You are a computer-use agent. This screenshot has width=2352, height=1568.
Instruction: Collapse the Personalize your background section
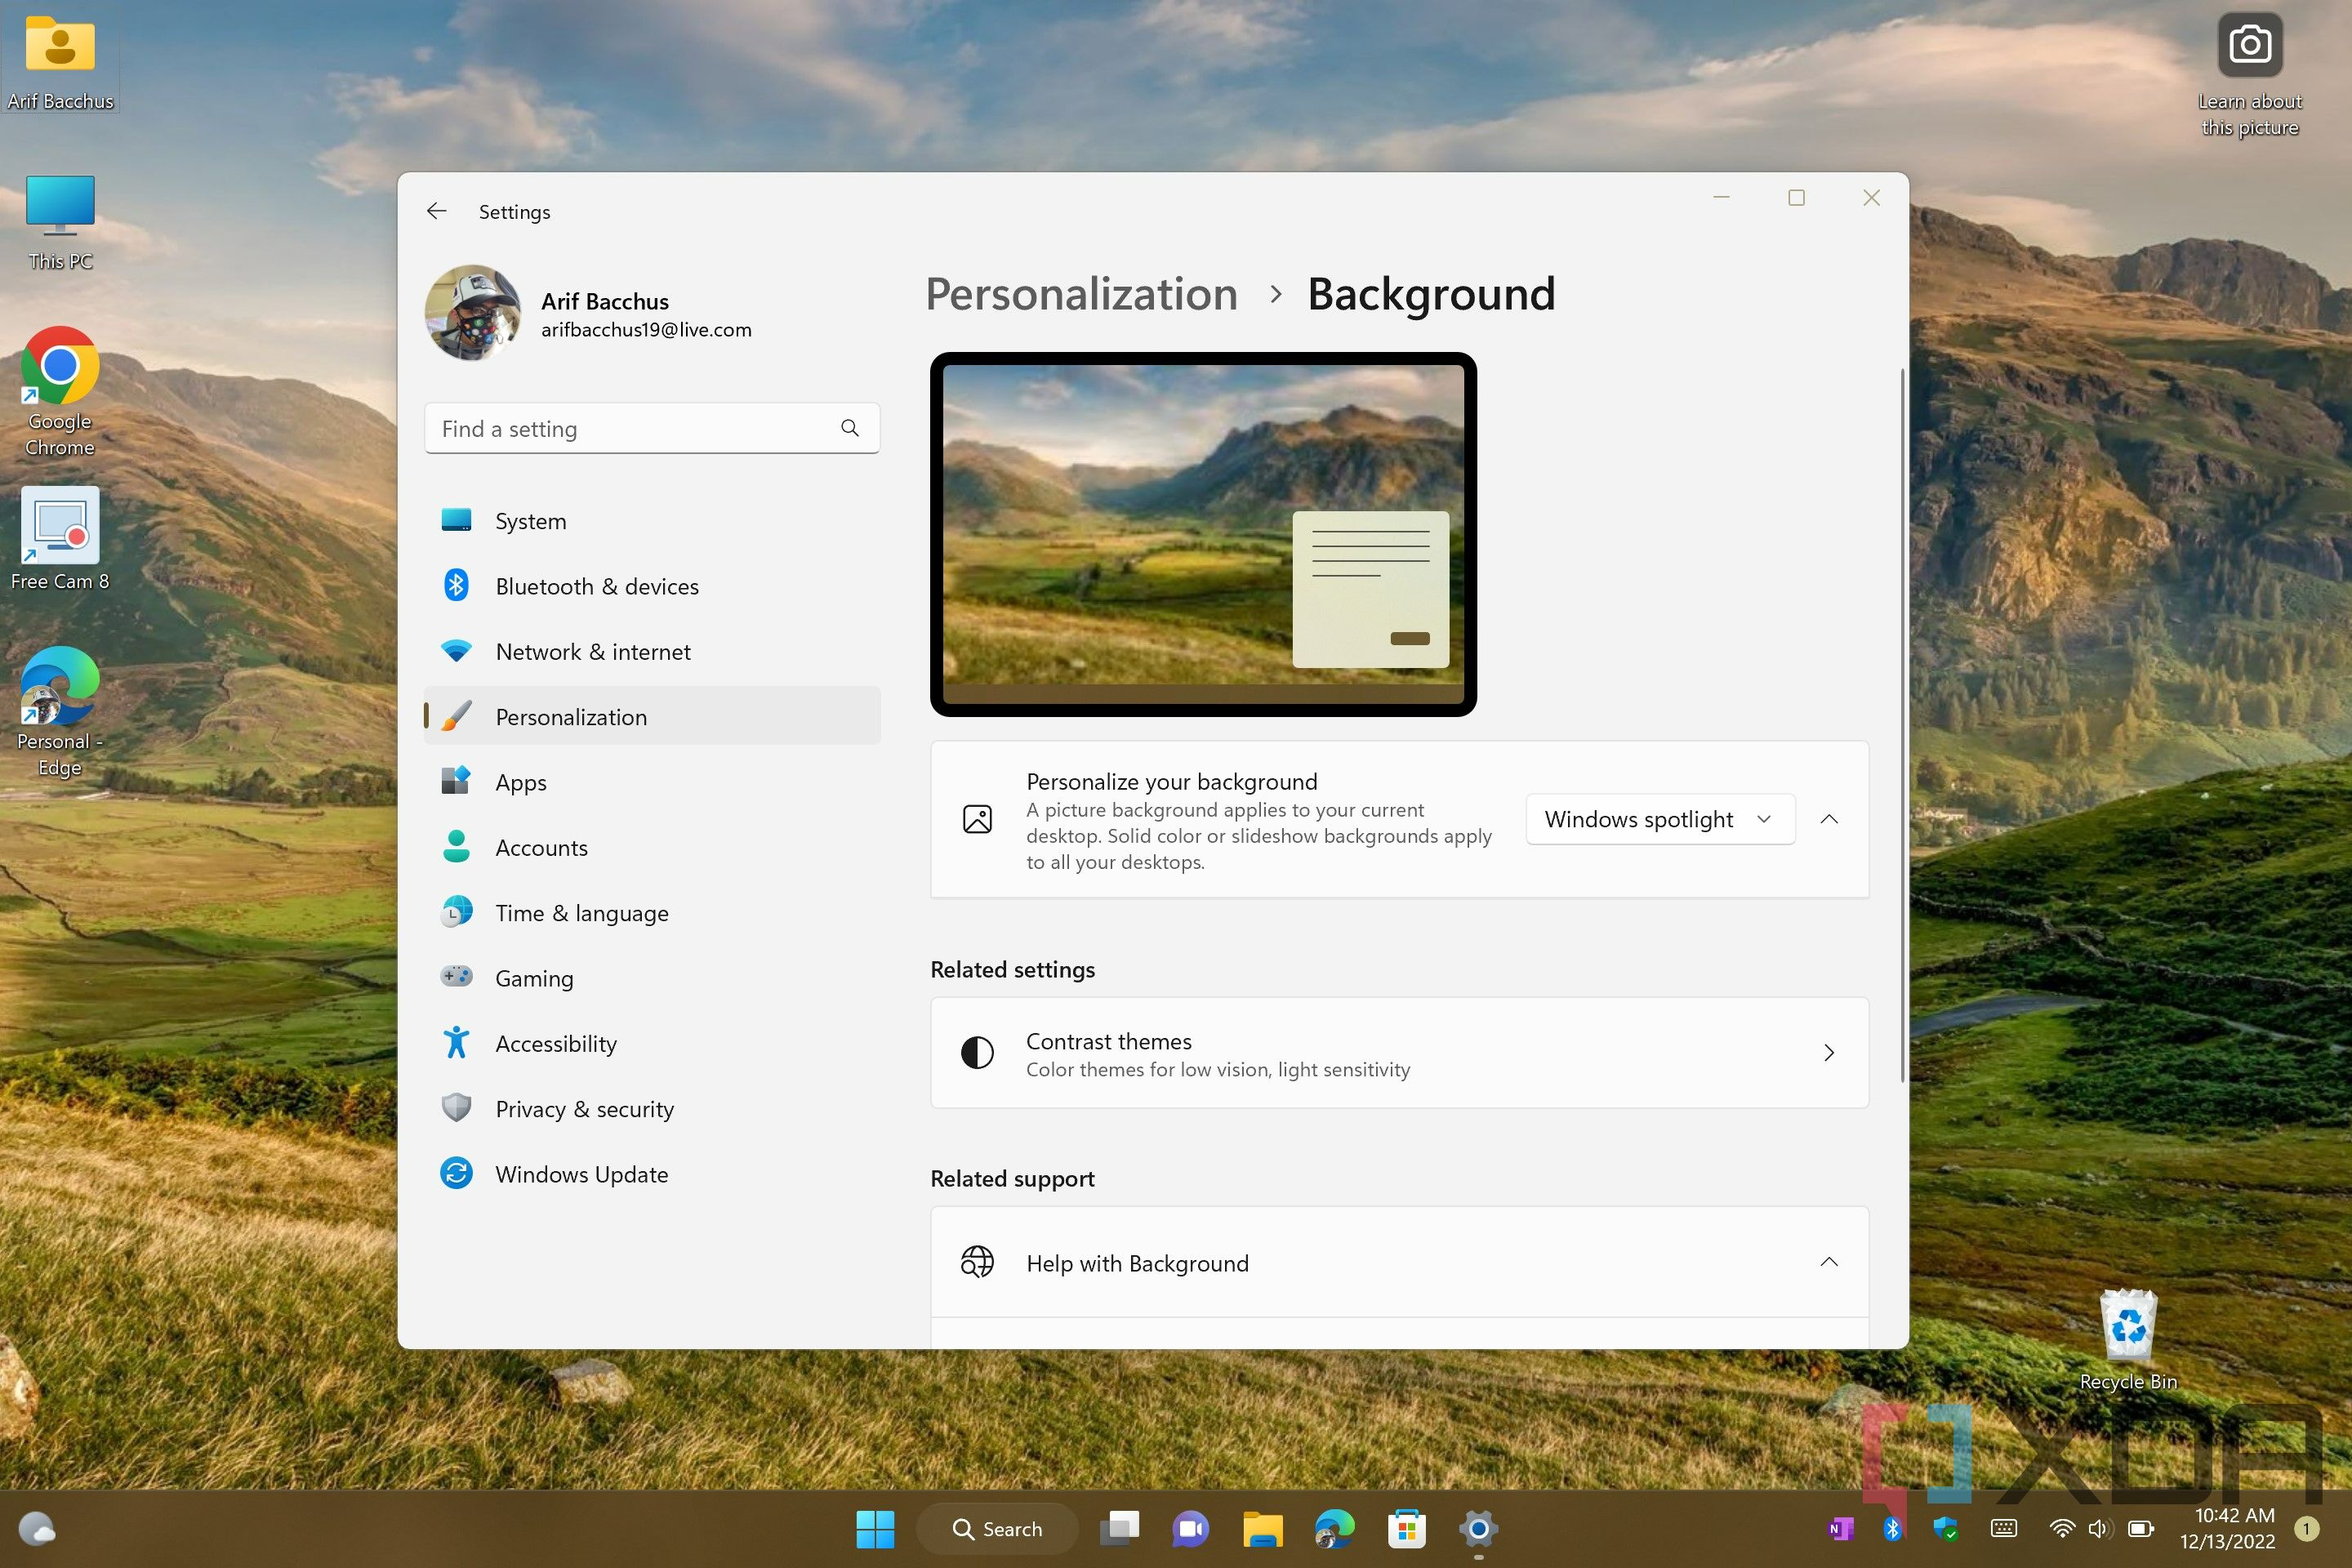coord(1829,819)
